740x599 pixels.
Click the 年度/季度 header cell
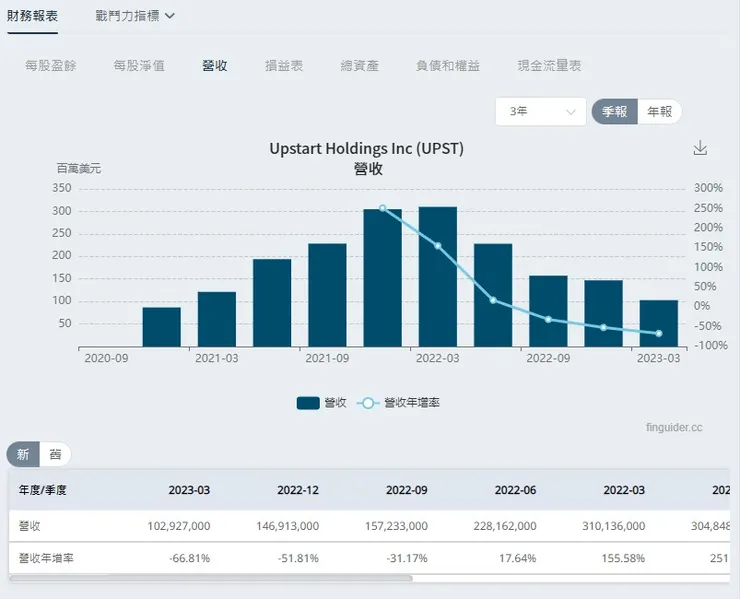42,490
